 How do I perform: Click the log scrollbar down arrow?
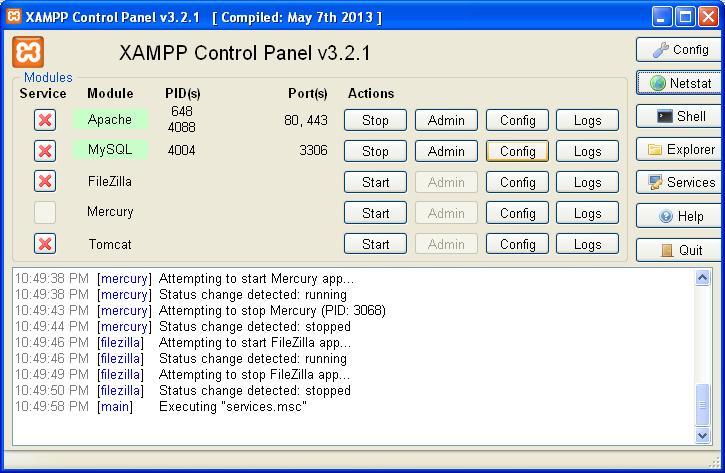[702, 435]
